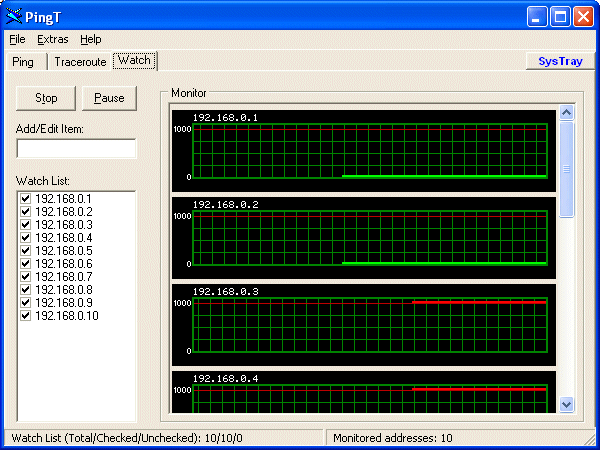
Task: Uncheck the 192.168.0.3 checkbox
Action: (x=25, y=225)
